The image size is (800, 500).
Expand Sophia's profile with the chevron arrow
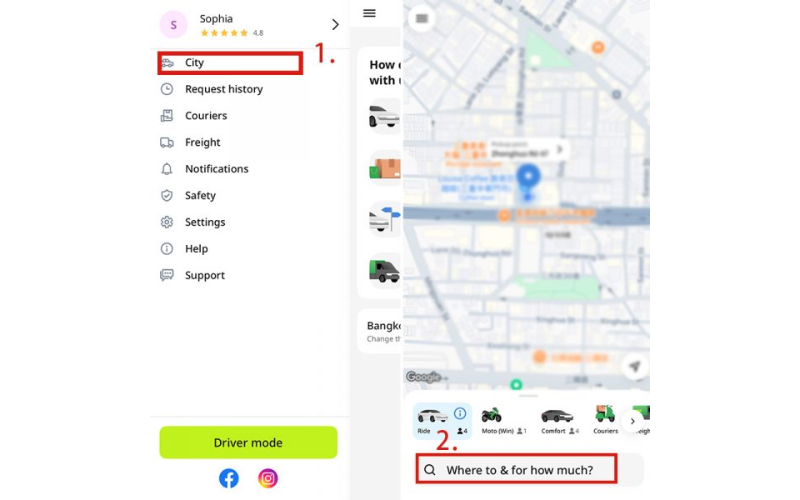[x=335, y=24]
